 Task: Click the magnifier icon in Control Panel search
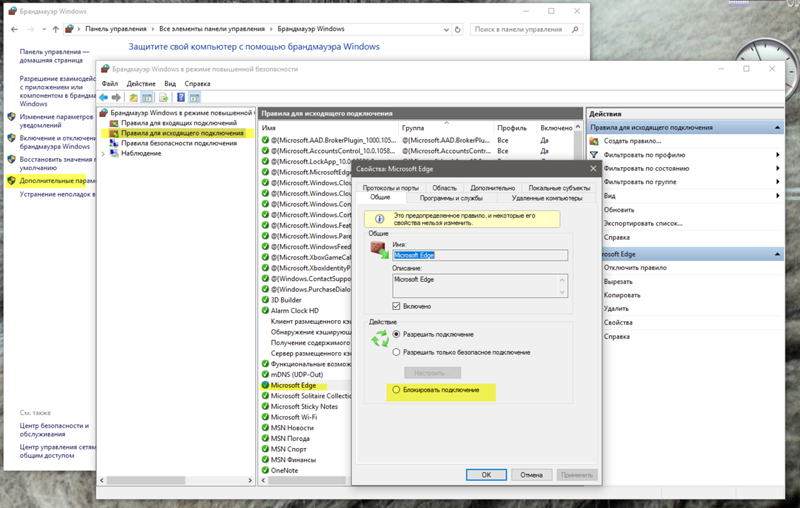click(x=575, y=30)
